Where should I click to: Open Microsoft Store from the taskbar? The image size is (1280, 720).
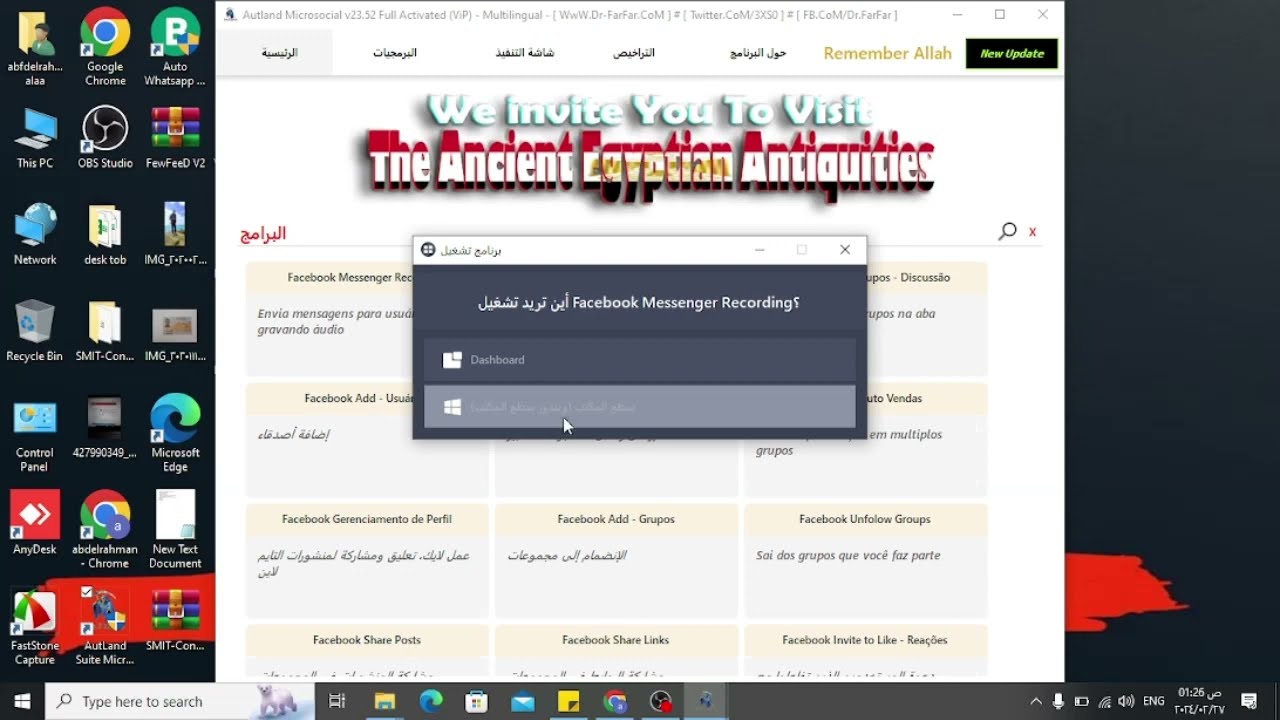click(477, 701)
